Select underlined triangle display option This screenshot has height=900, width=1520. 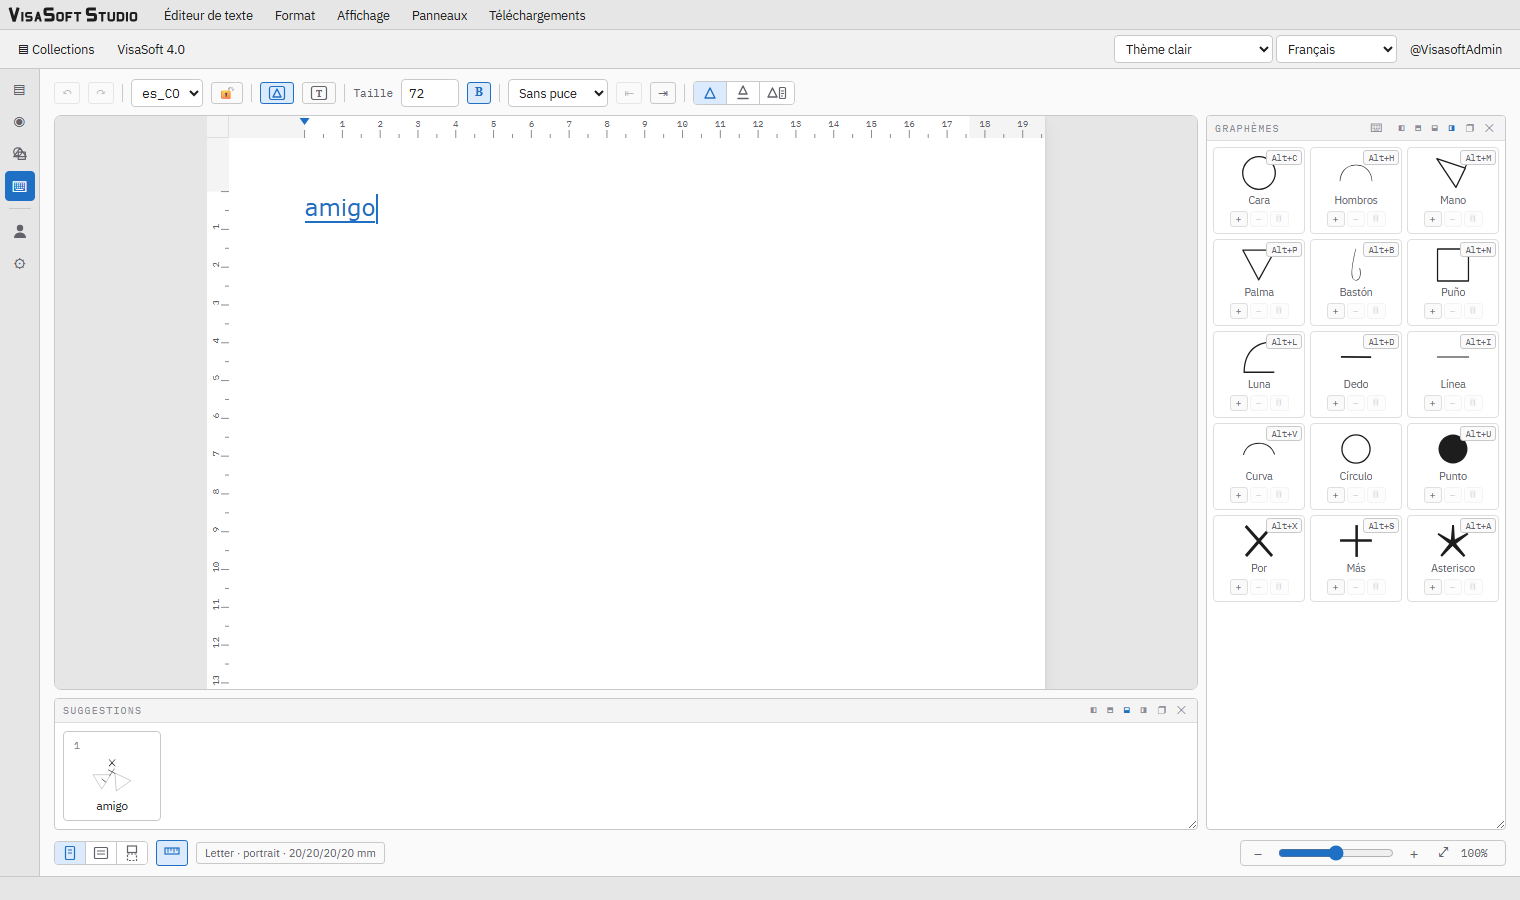(x=743, y=93)
